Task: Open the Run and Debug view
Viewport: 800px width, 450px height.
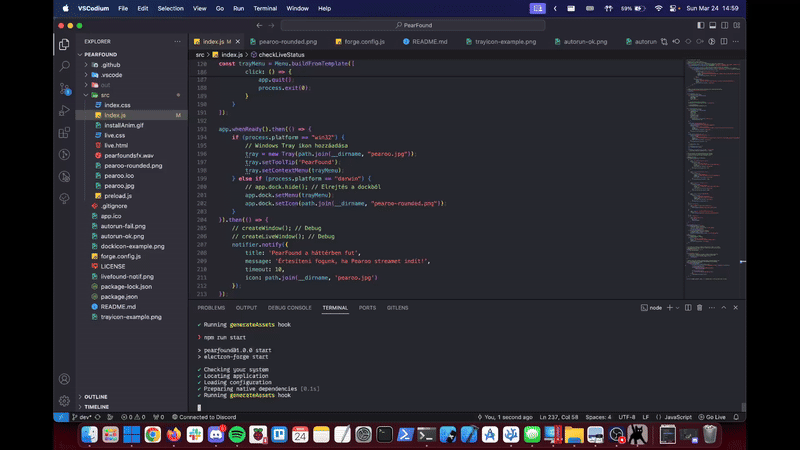Action: click(x=64, y=111)
